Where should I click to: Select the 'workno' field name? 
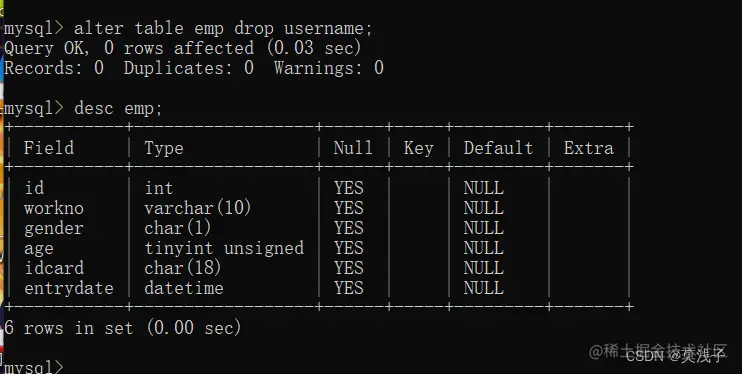tap(54, 208)
